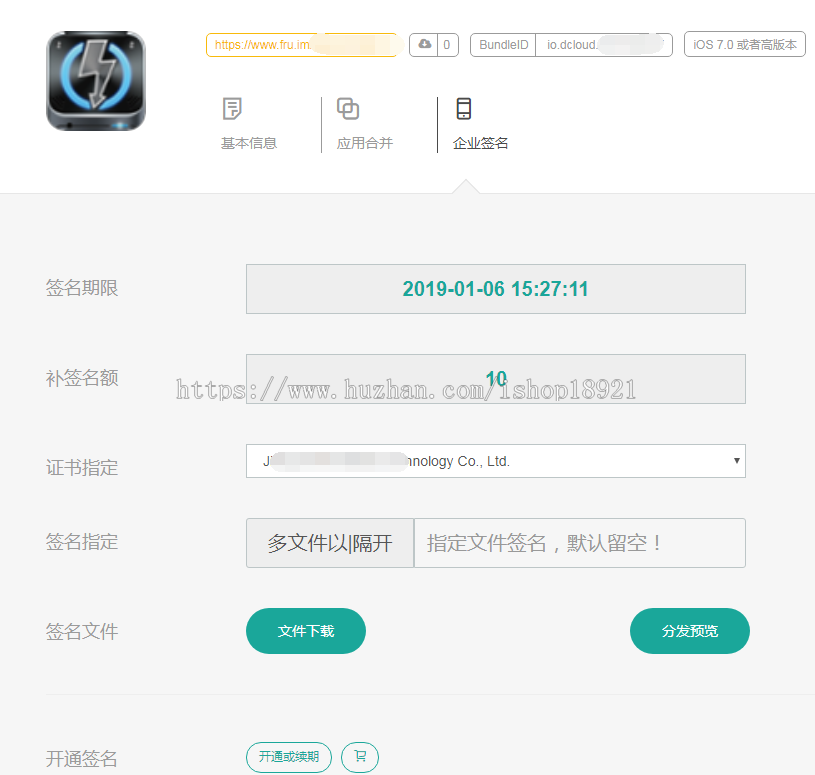
Task: Click the 开通或续期 button
Action: pyautogui.click(x=288, y=757)
